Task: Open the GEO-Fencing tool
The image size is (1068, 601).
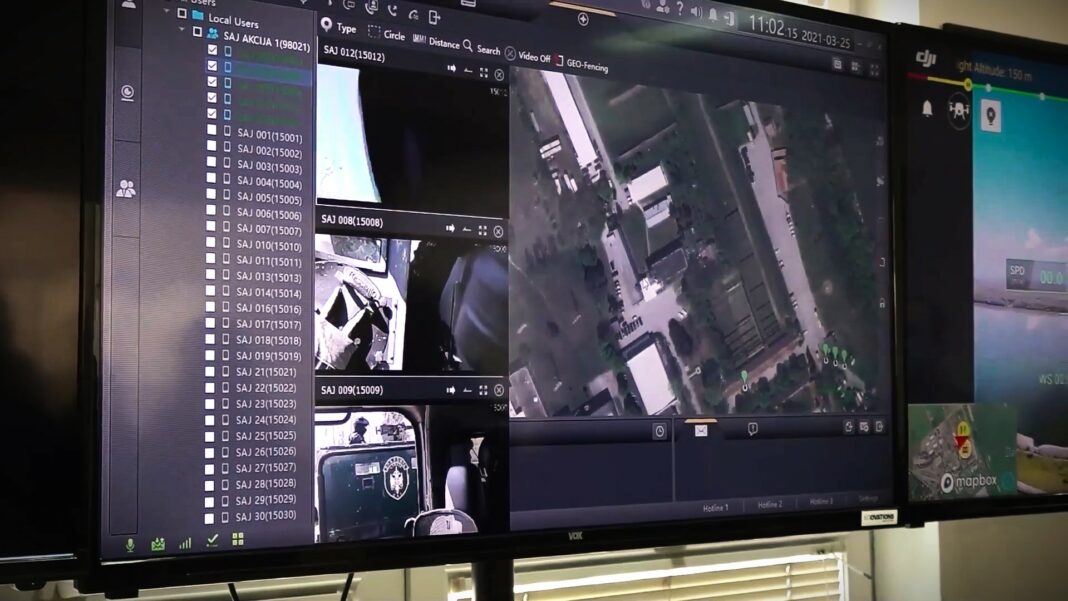Action: pos(581,64)
